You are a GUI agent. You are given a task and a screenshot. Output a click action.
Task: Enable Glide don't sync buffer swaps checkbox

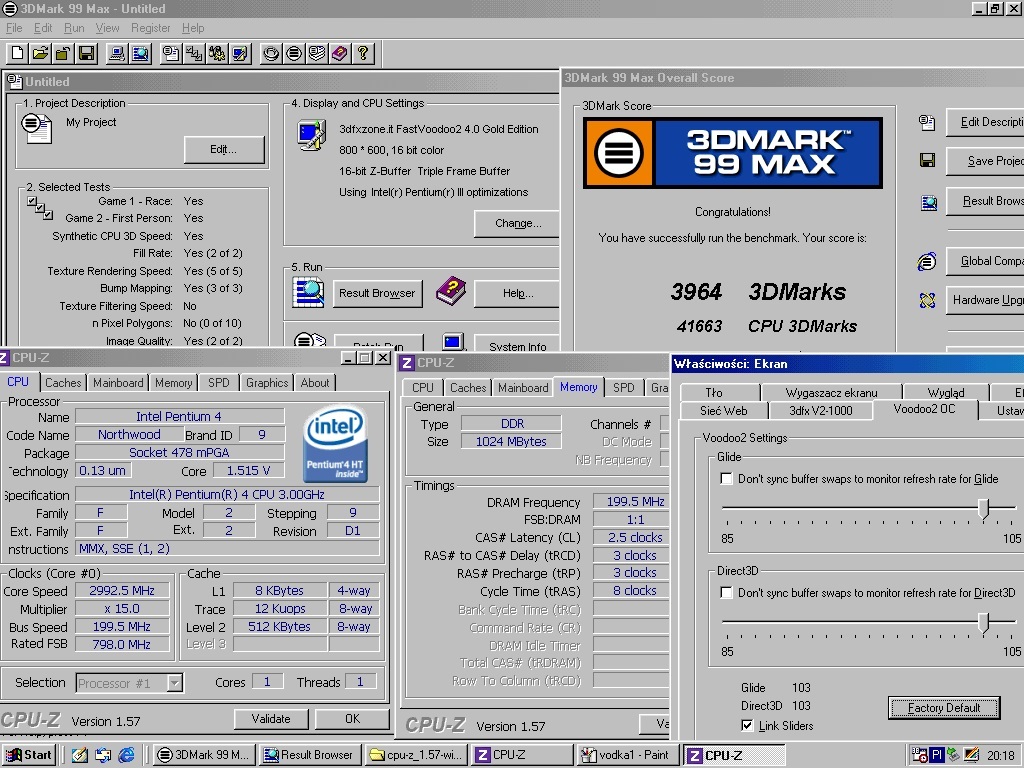[x=726, y=479]
